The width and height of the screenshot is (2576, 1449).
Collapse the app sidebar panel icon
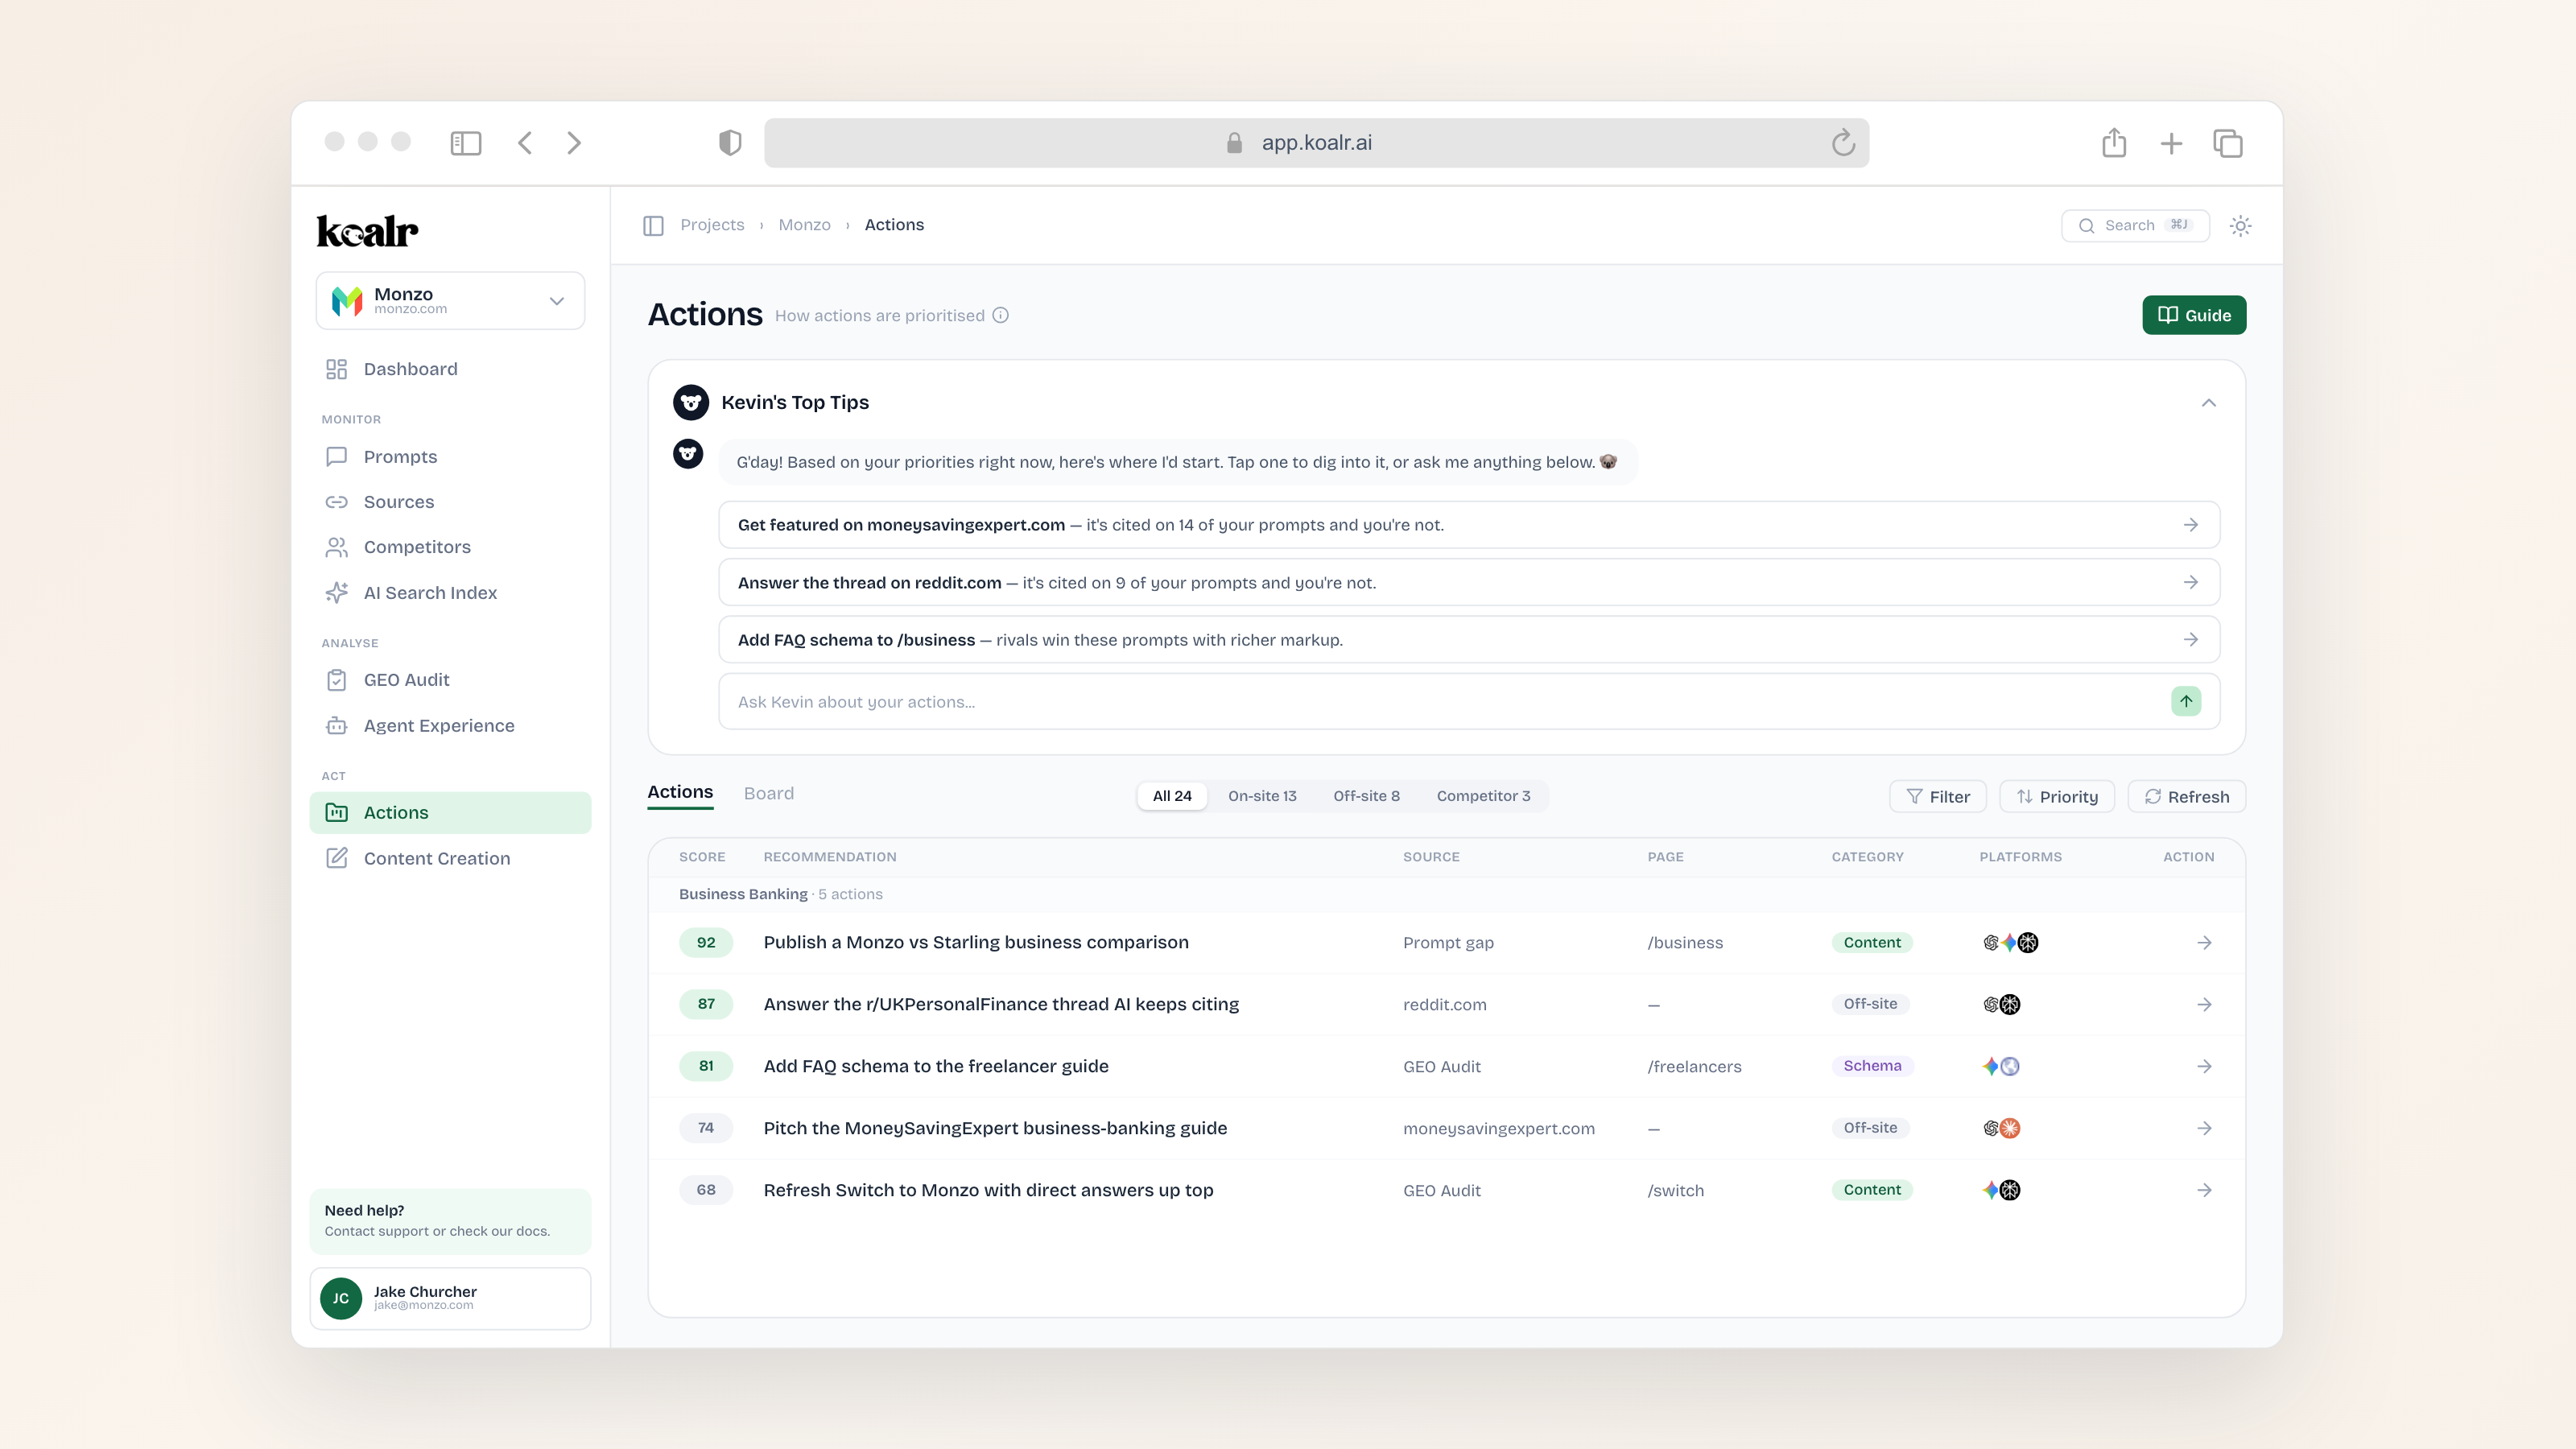coord(654,226)
